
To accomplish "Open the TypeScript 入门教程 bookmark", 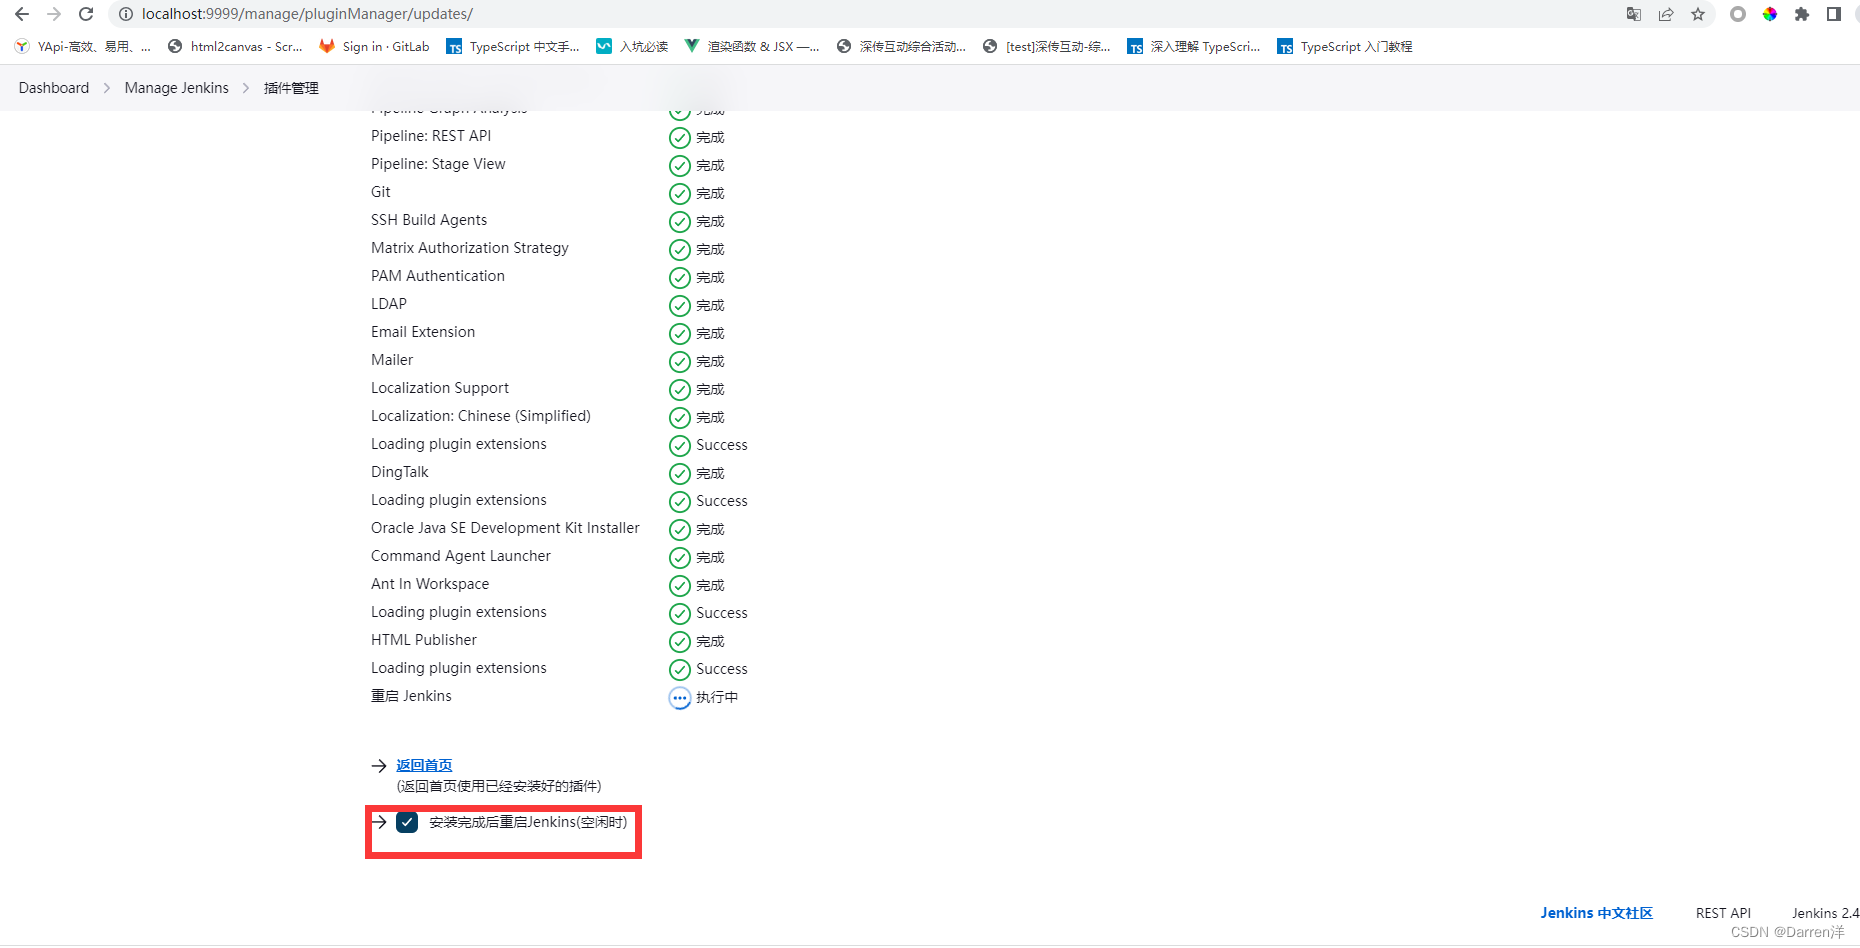I will (1345, 46).
